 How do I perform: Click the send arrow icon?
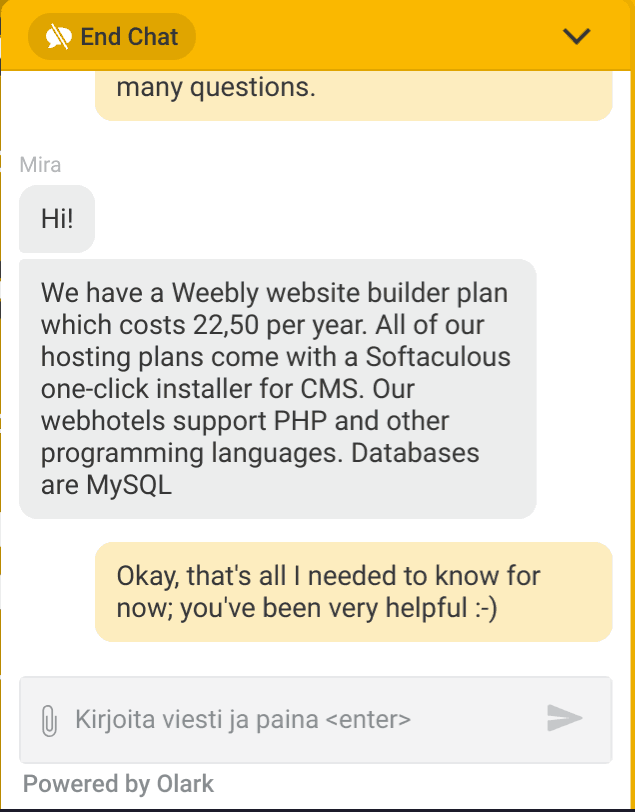tap(565, 718)
